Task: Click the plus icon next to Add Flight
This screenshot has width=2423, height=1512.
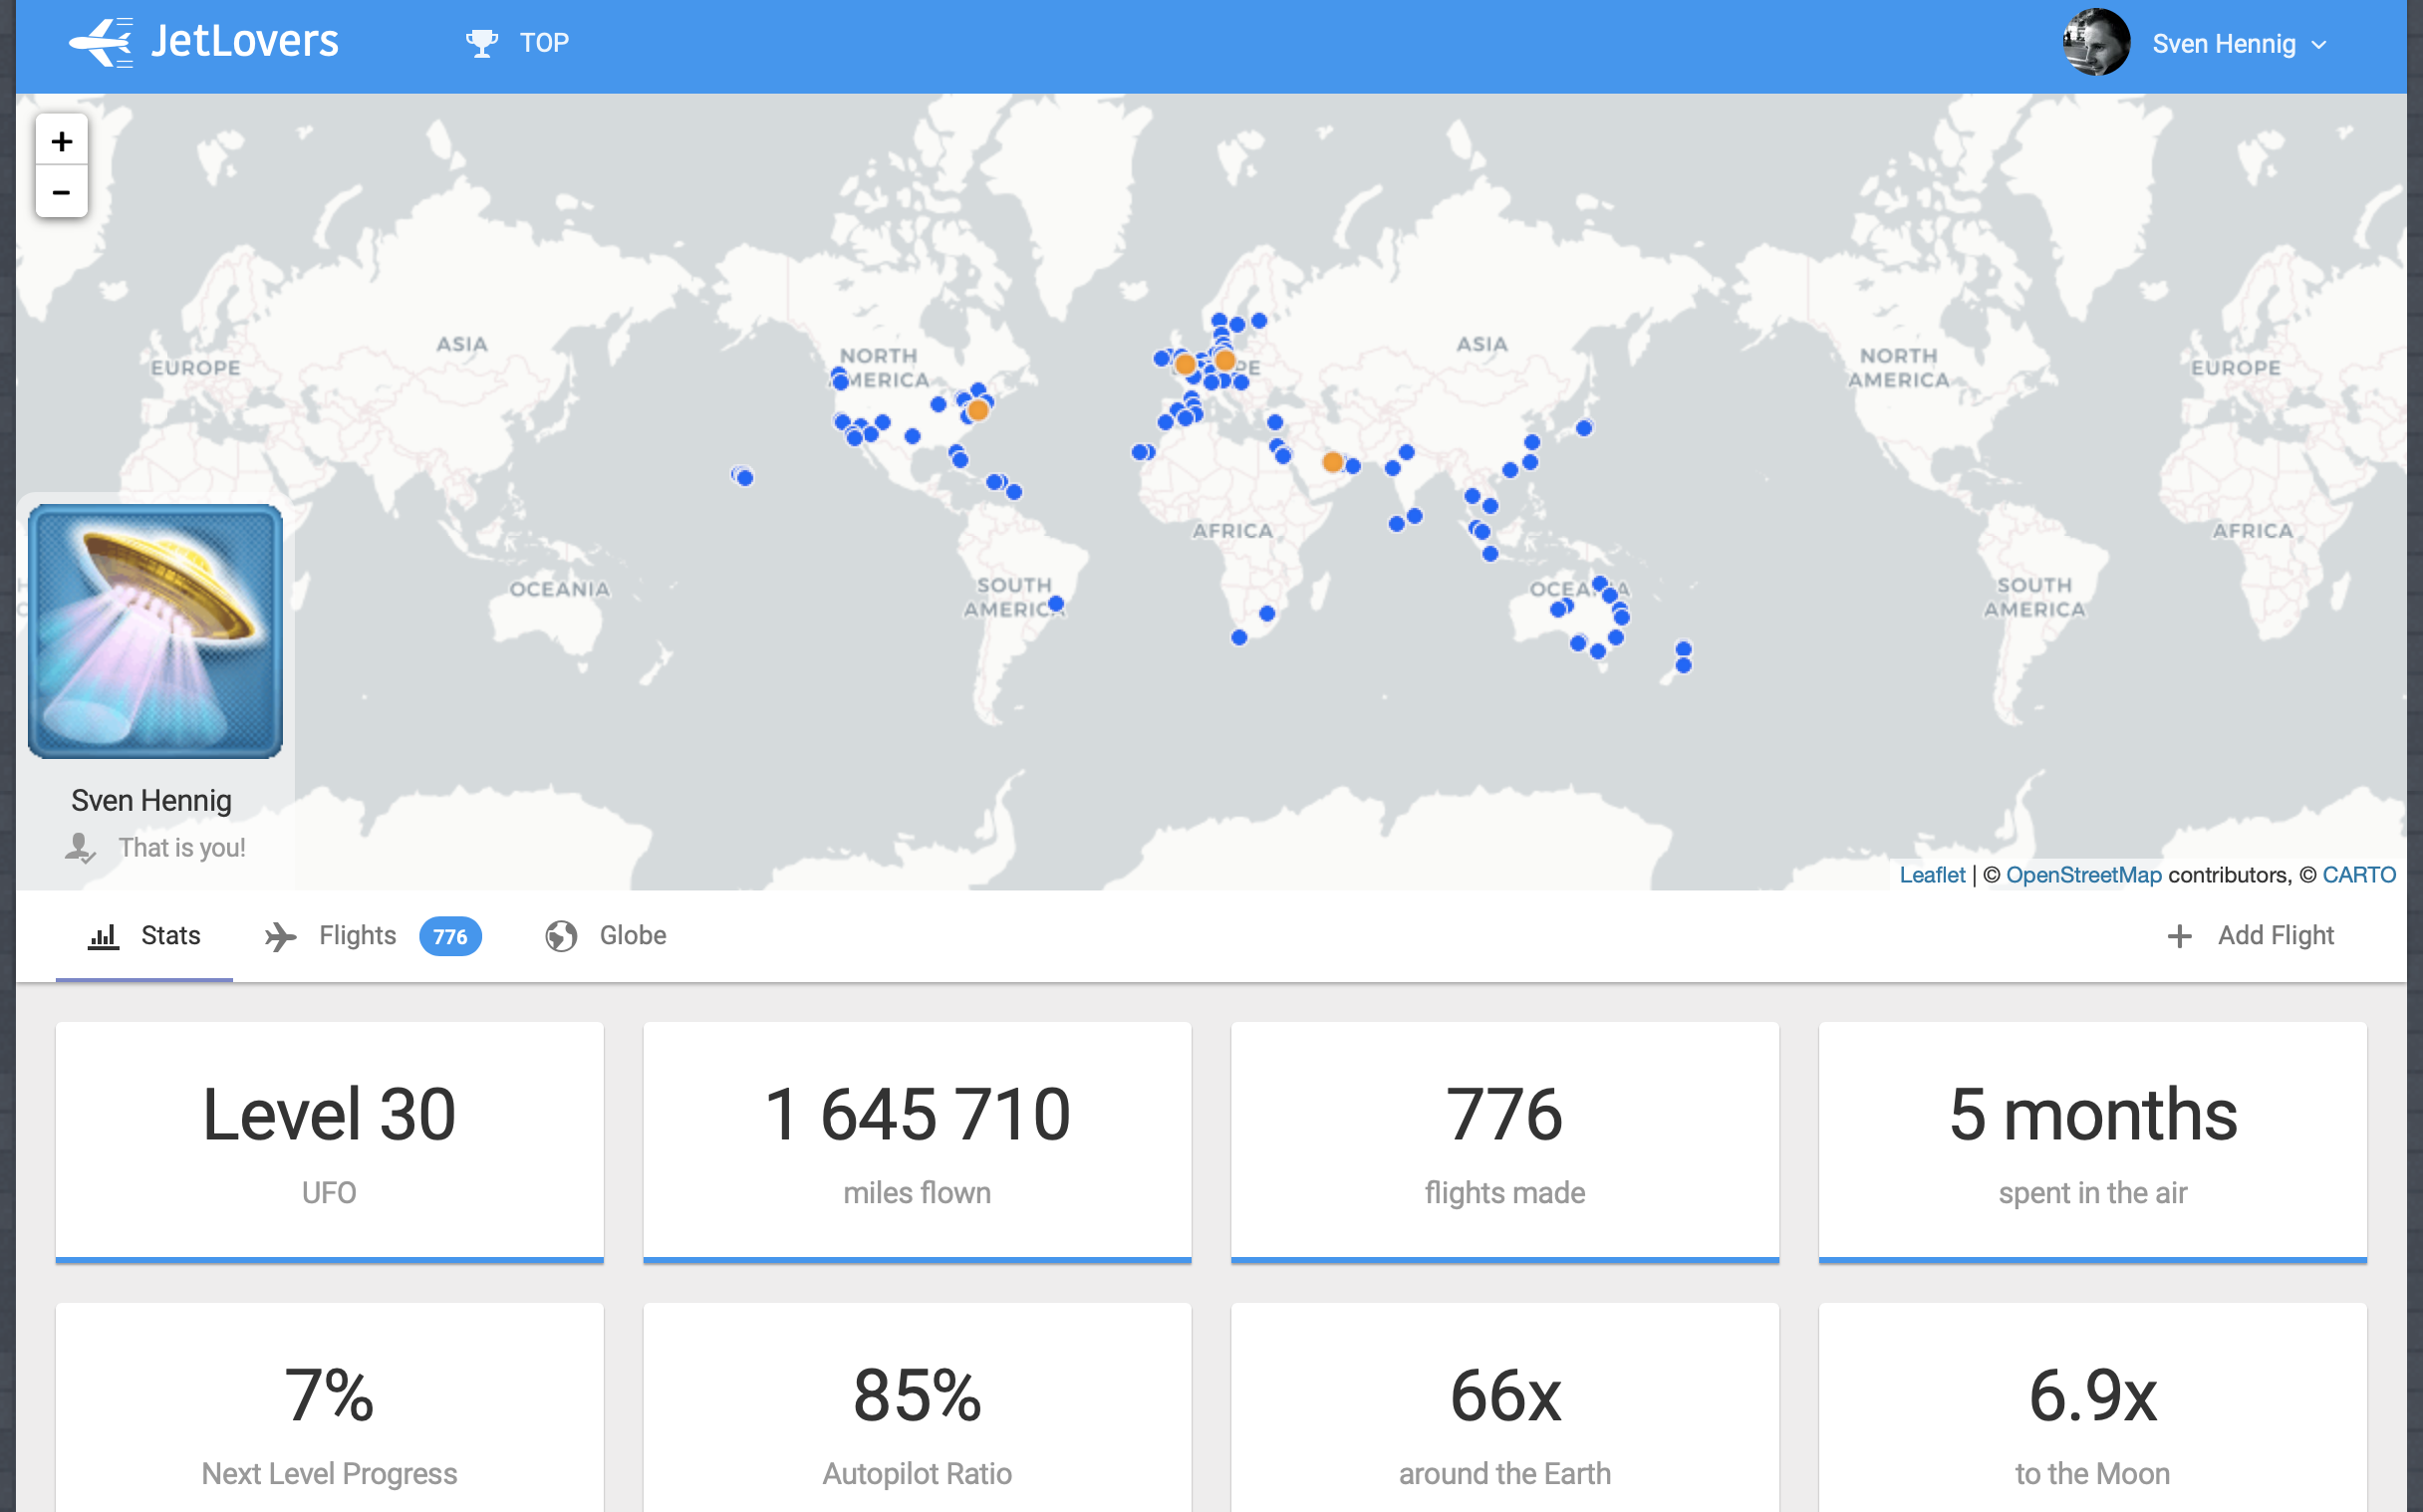Action: [x=2179, y=936]
